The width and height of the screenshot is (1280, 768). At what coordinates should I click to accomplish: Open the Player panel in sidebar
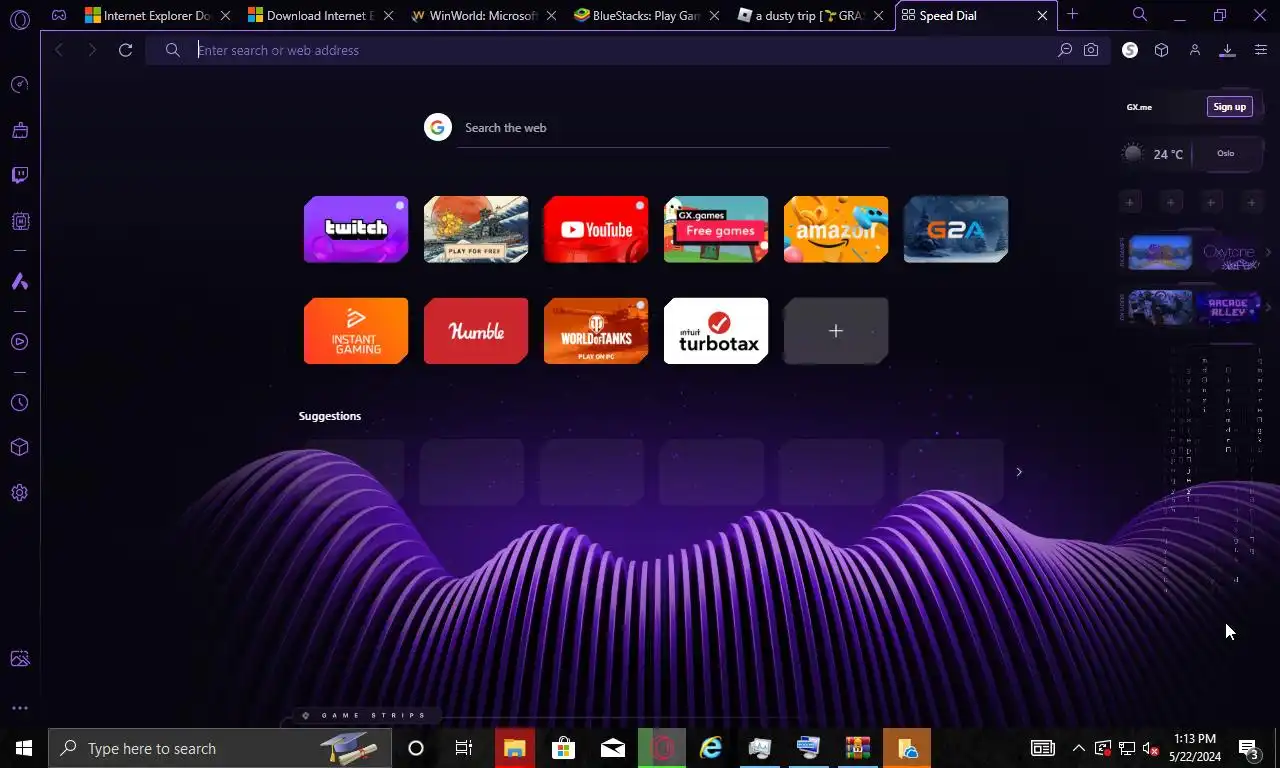pos(19,342)
